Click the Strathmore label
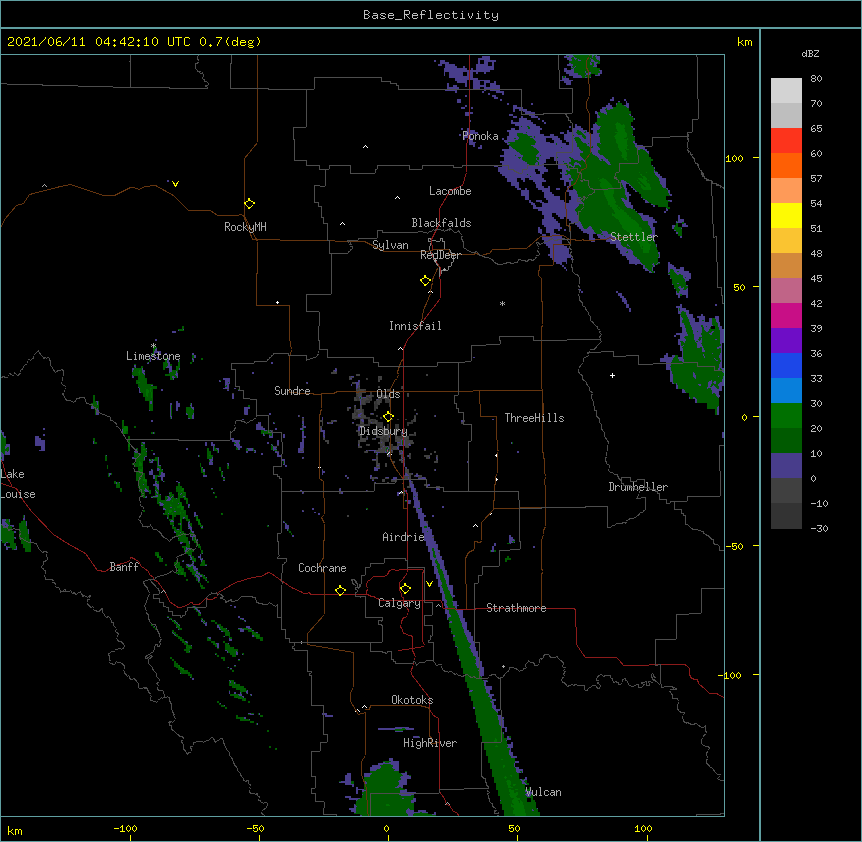This screenshot has width=862, height=842. (x=516, y=608)
